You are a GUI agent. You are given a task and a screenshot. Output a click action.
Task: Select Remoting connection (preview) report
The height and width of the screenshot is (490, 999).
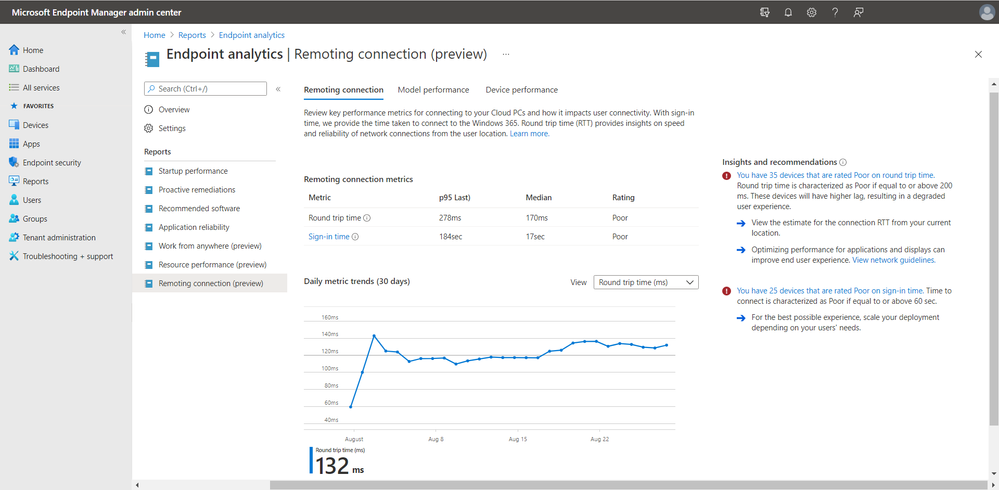click(x=210, y=283)
